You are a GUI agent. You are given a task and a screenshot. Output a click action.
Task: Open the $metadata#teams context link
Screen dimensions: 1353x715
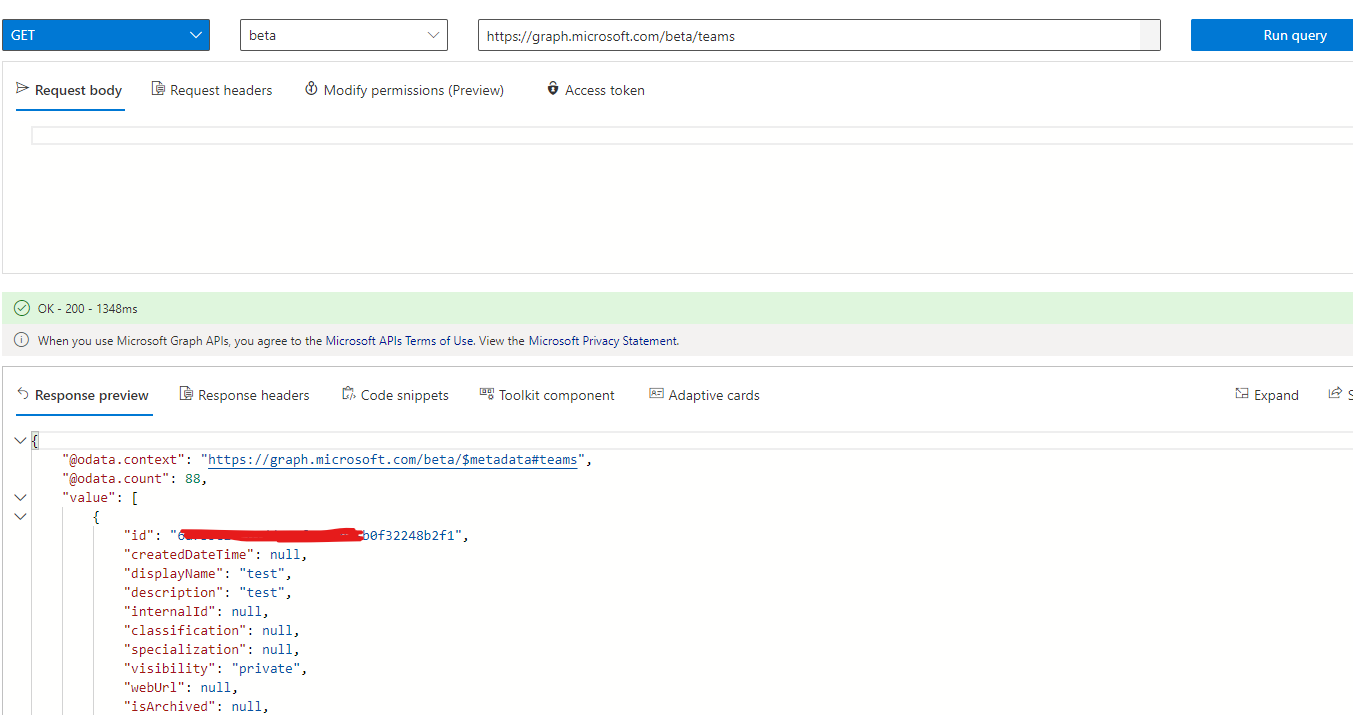tap(393, 460)
